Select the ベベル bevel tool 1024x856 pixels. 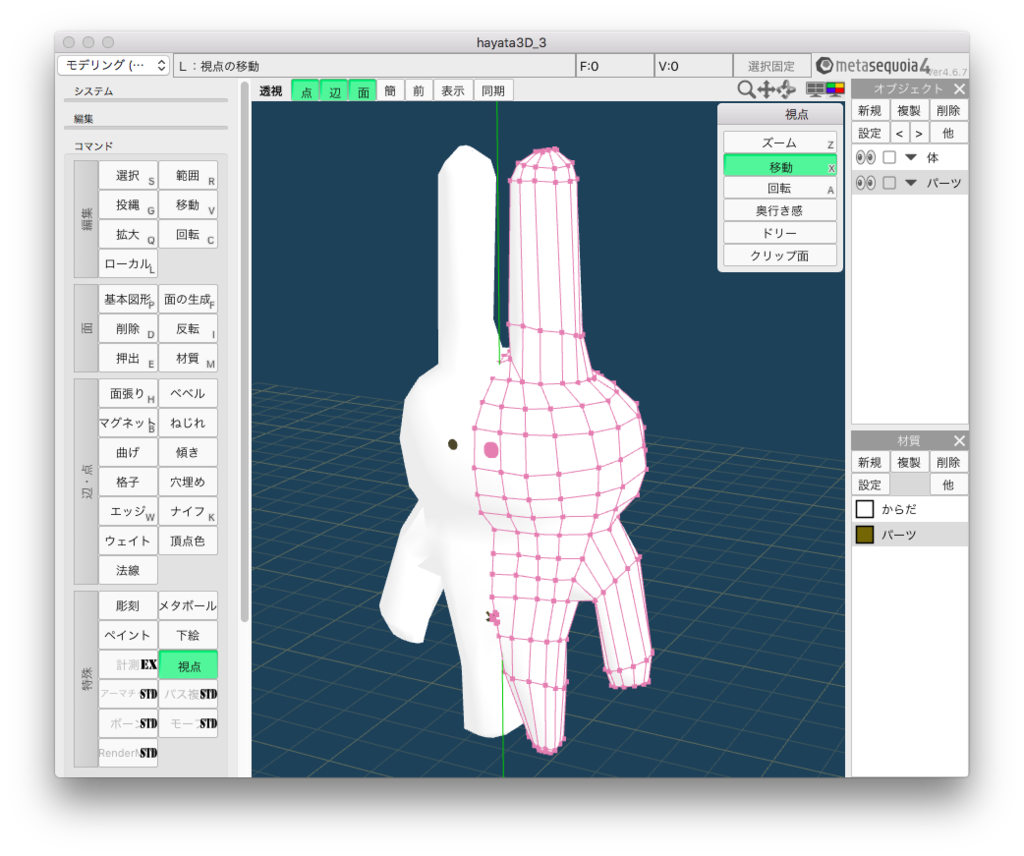[188, 394]
